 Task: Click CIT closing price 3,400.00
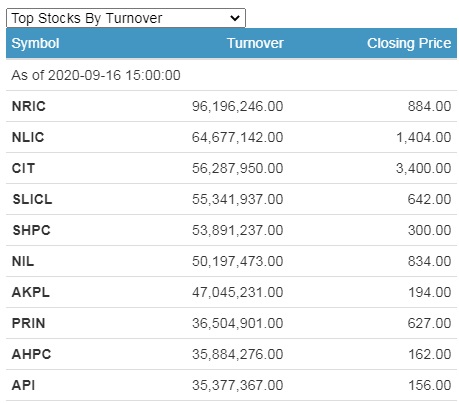point(423,168)
